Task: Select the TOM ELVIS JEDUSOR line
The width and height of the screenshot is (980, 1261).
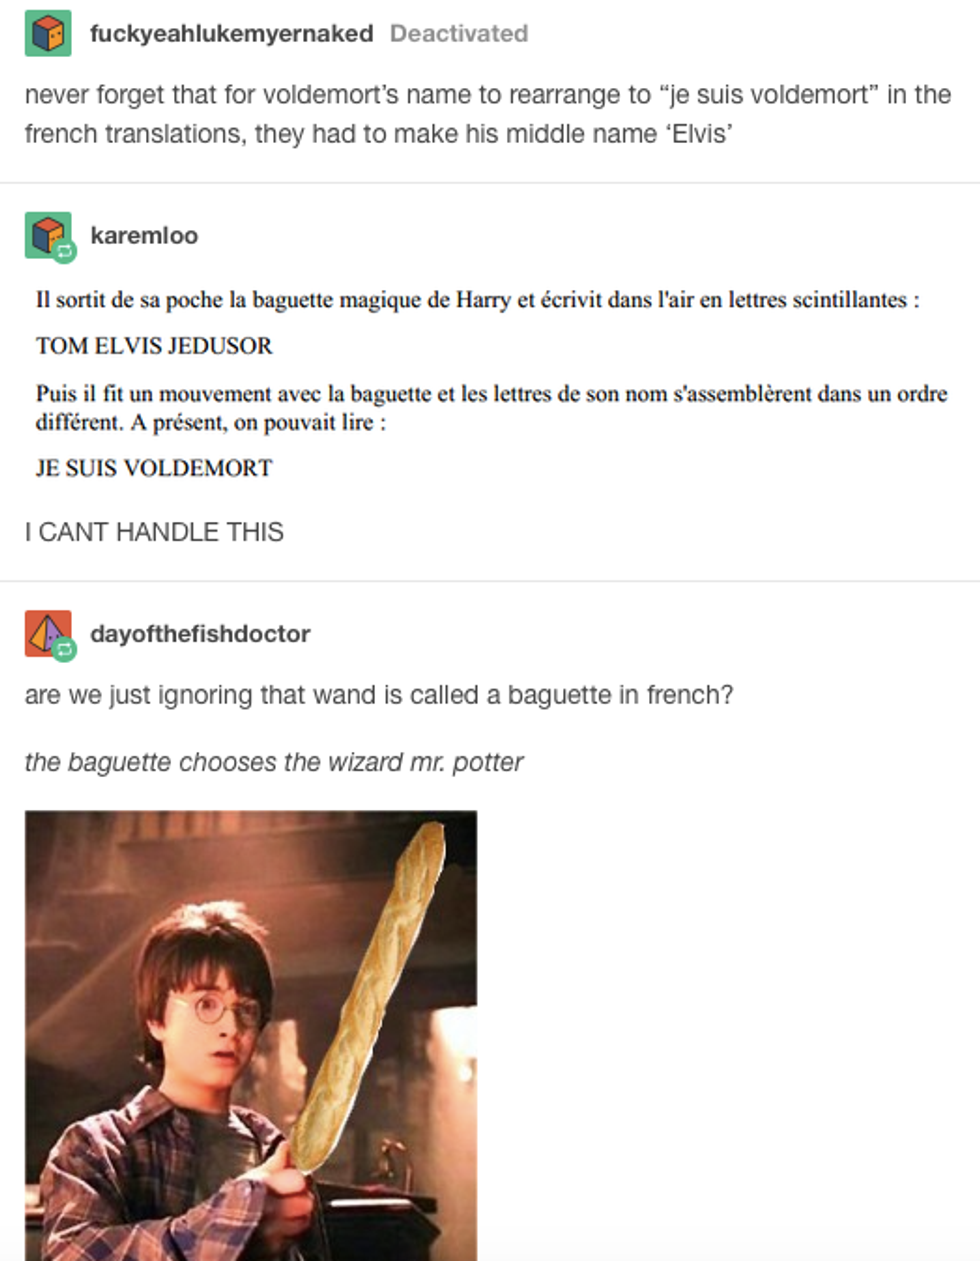Action: [x=154, y=346]
